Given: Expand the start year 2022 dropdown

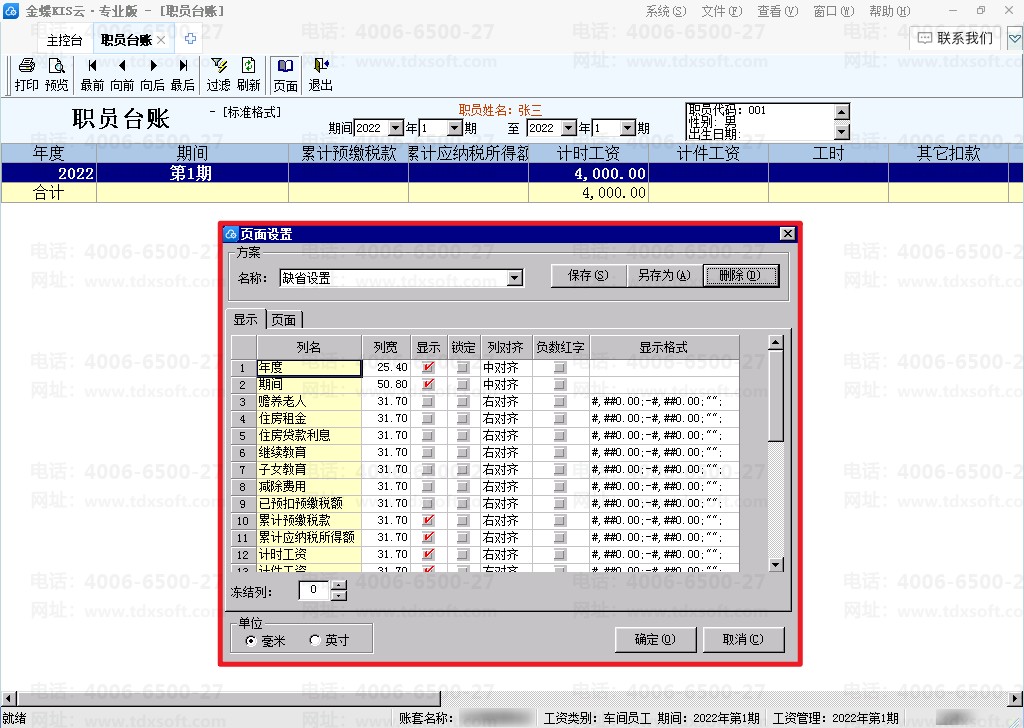Looking at the screenshot, I should 396,128.
